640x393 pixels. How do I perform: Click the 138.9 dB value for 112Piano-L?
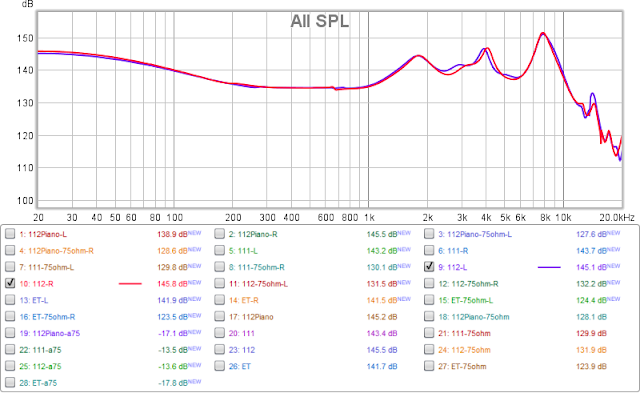[x=173, y=234]
